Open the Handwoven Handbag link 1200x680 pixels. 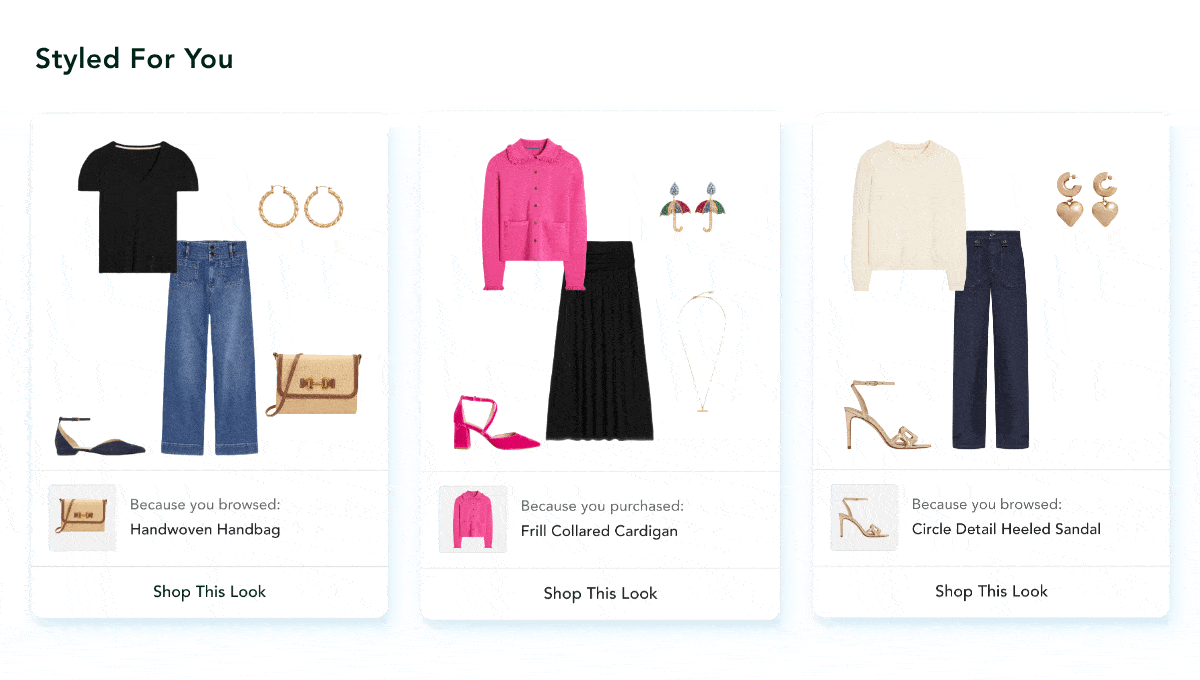(x=205, y=529)
